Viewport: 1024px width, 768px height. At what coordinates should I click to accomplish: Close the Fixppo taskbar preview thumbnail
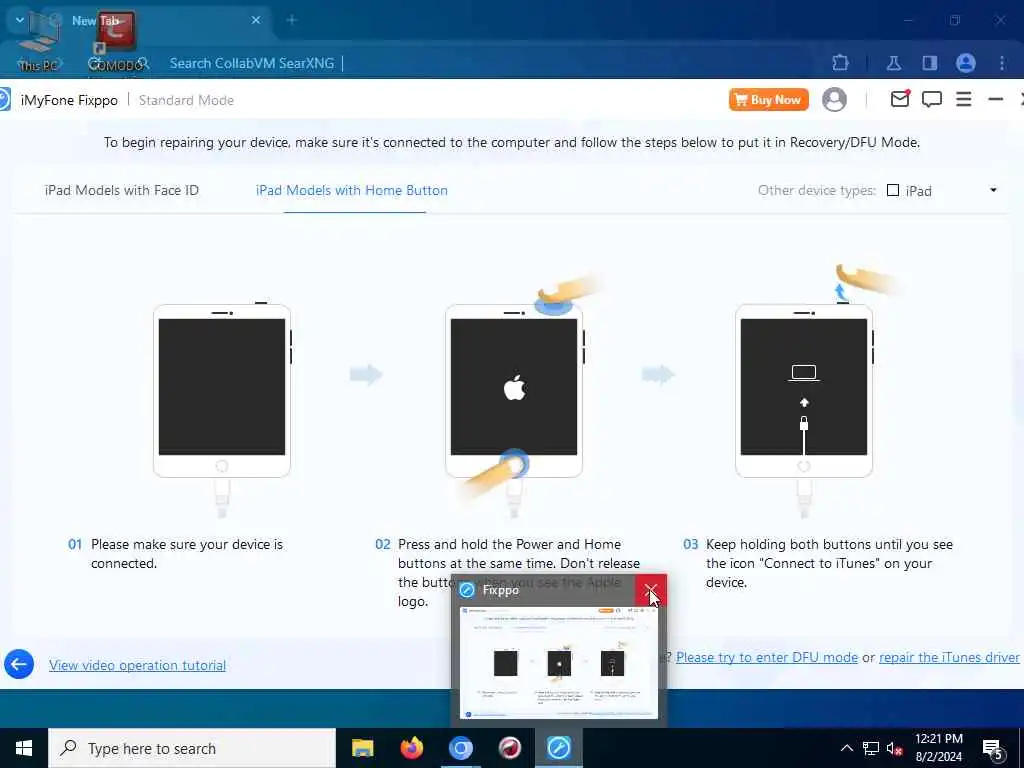point(650,590)
